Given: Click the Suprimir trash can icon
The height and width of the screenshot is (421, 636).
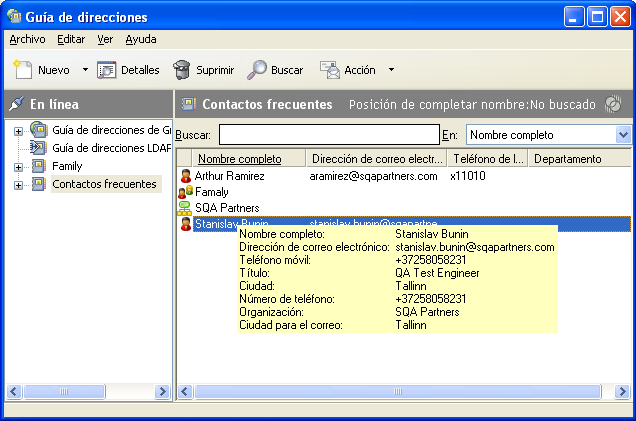Looking at the screenshot, I should click(x=182, y=70).
